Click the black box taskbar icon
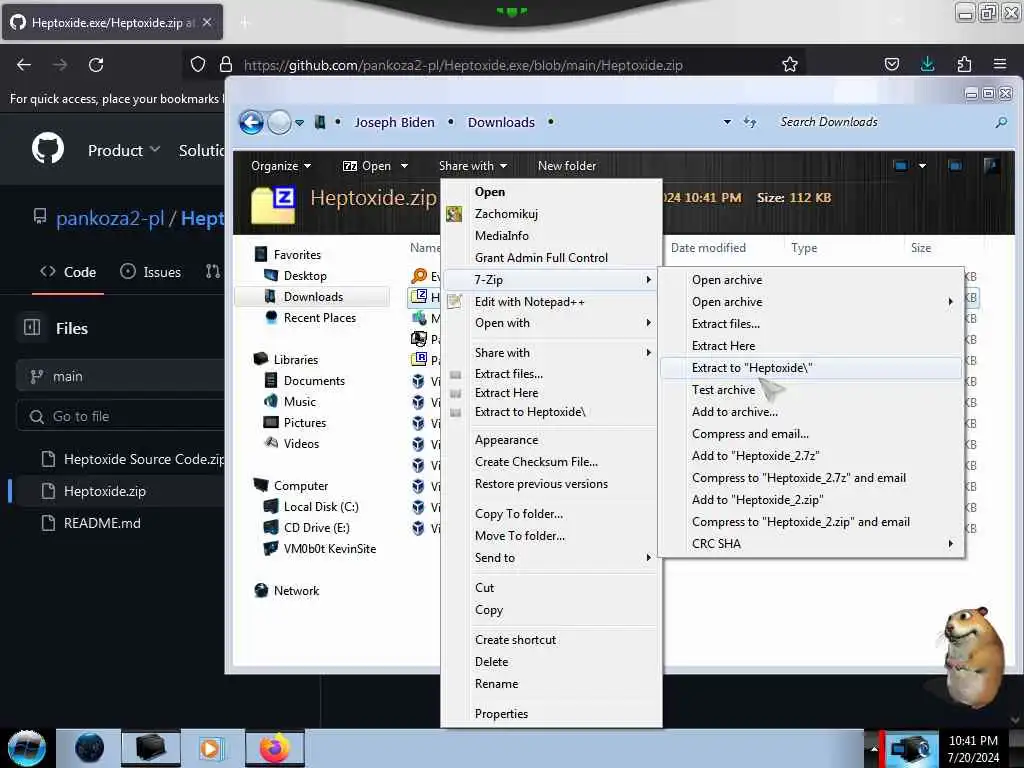Screen dimensions: 1024x768 coord(150,748)
